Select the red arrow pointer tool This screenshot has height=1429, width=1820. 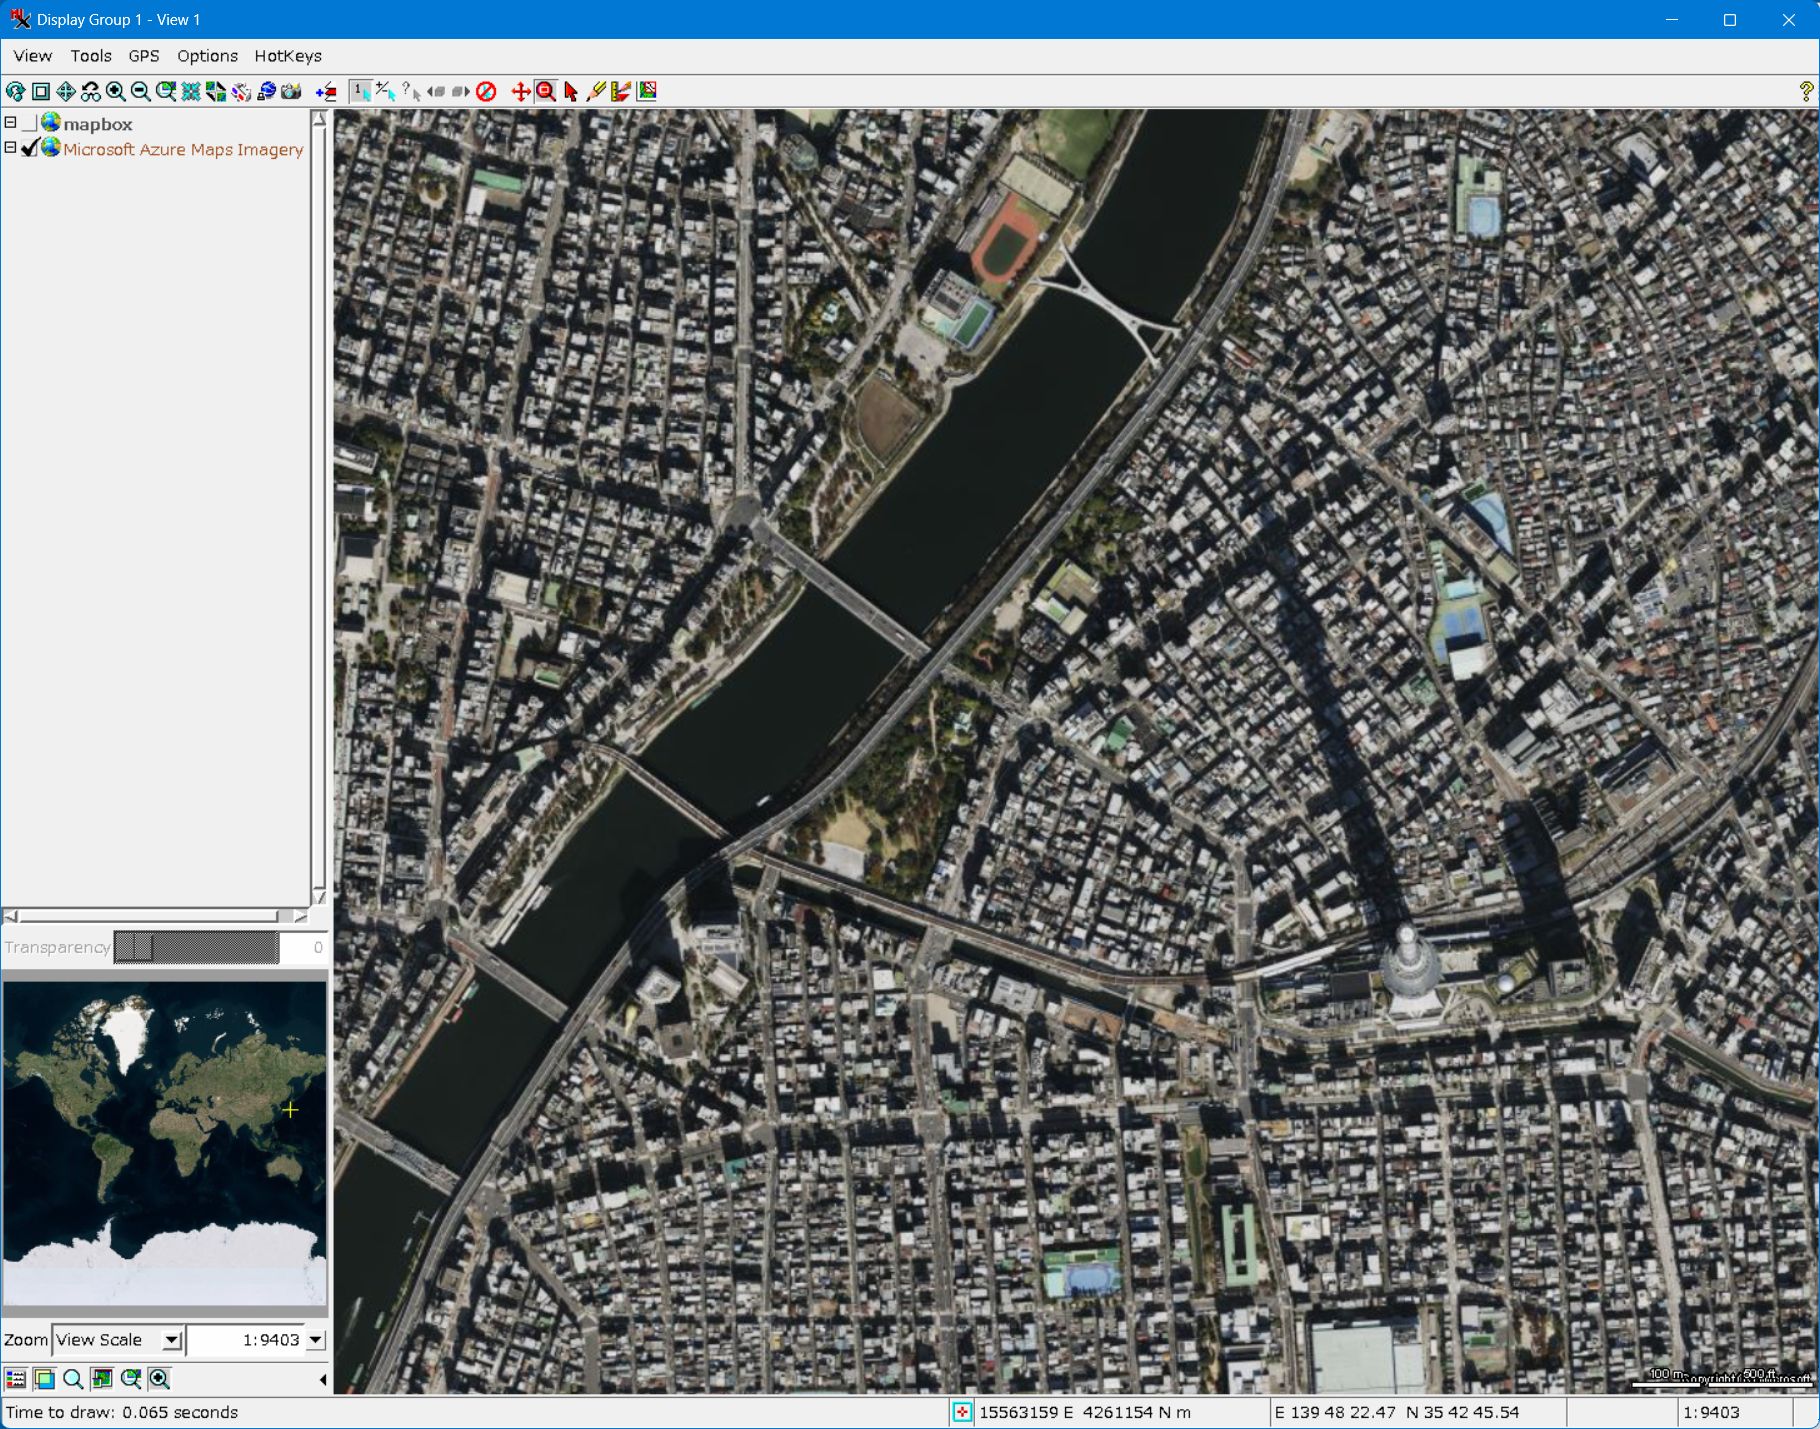click(x=571, y=92)
